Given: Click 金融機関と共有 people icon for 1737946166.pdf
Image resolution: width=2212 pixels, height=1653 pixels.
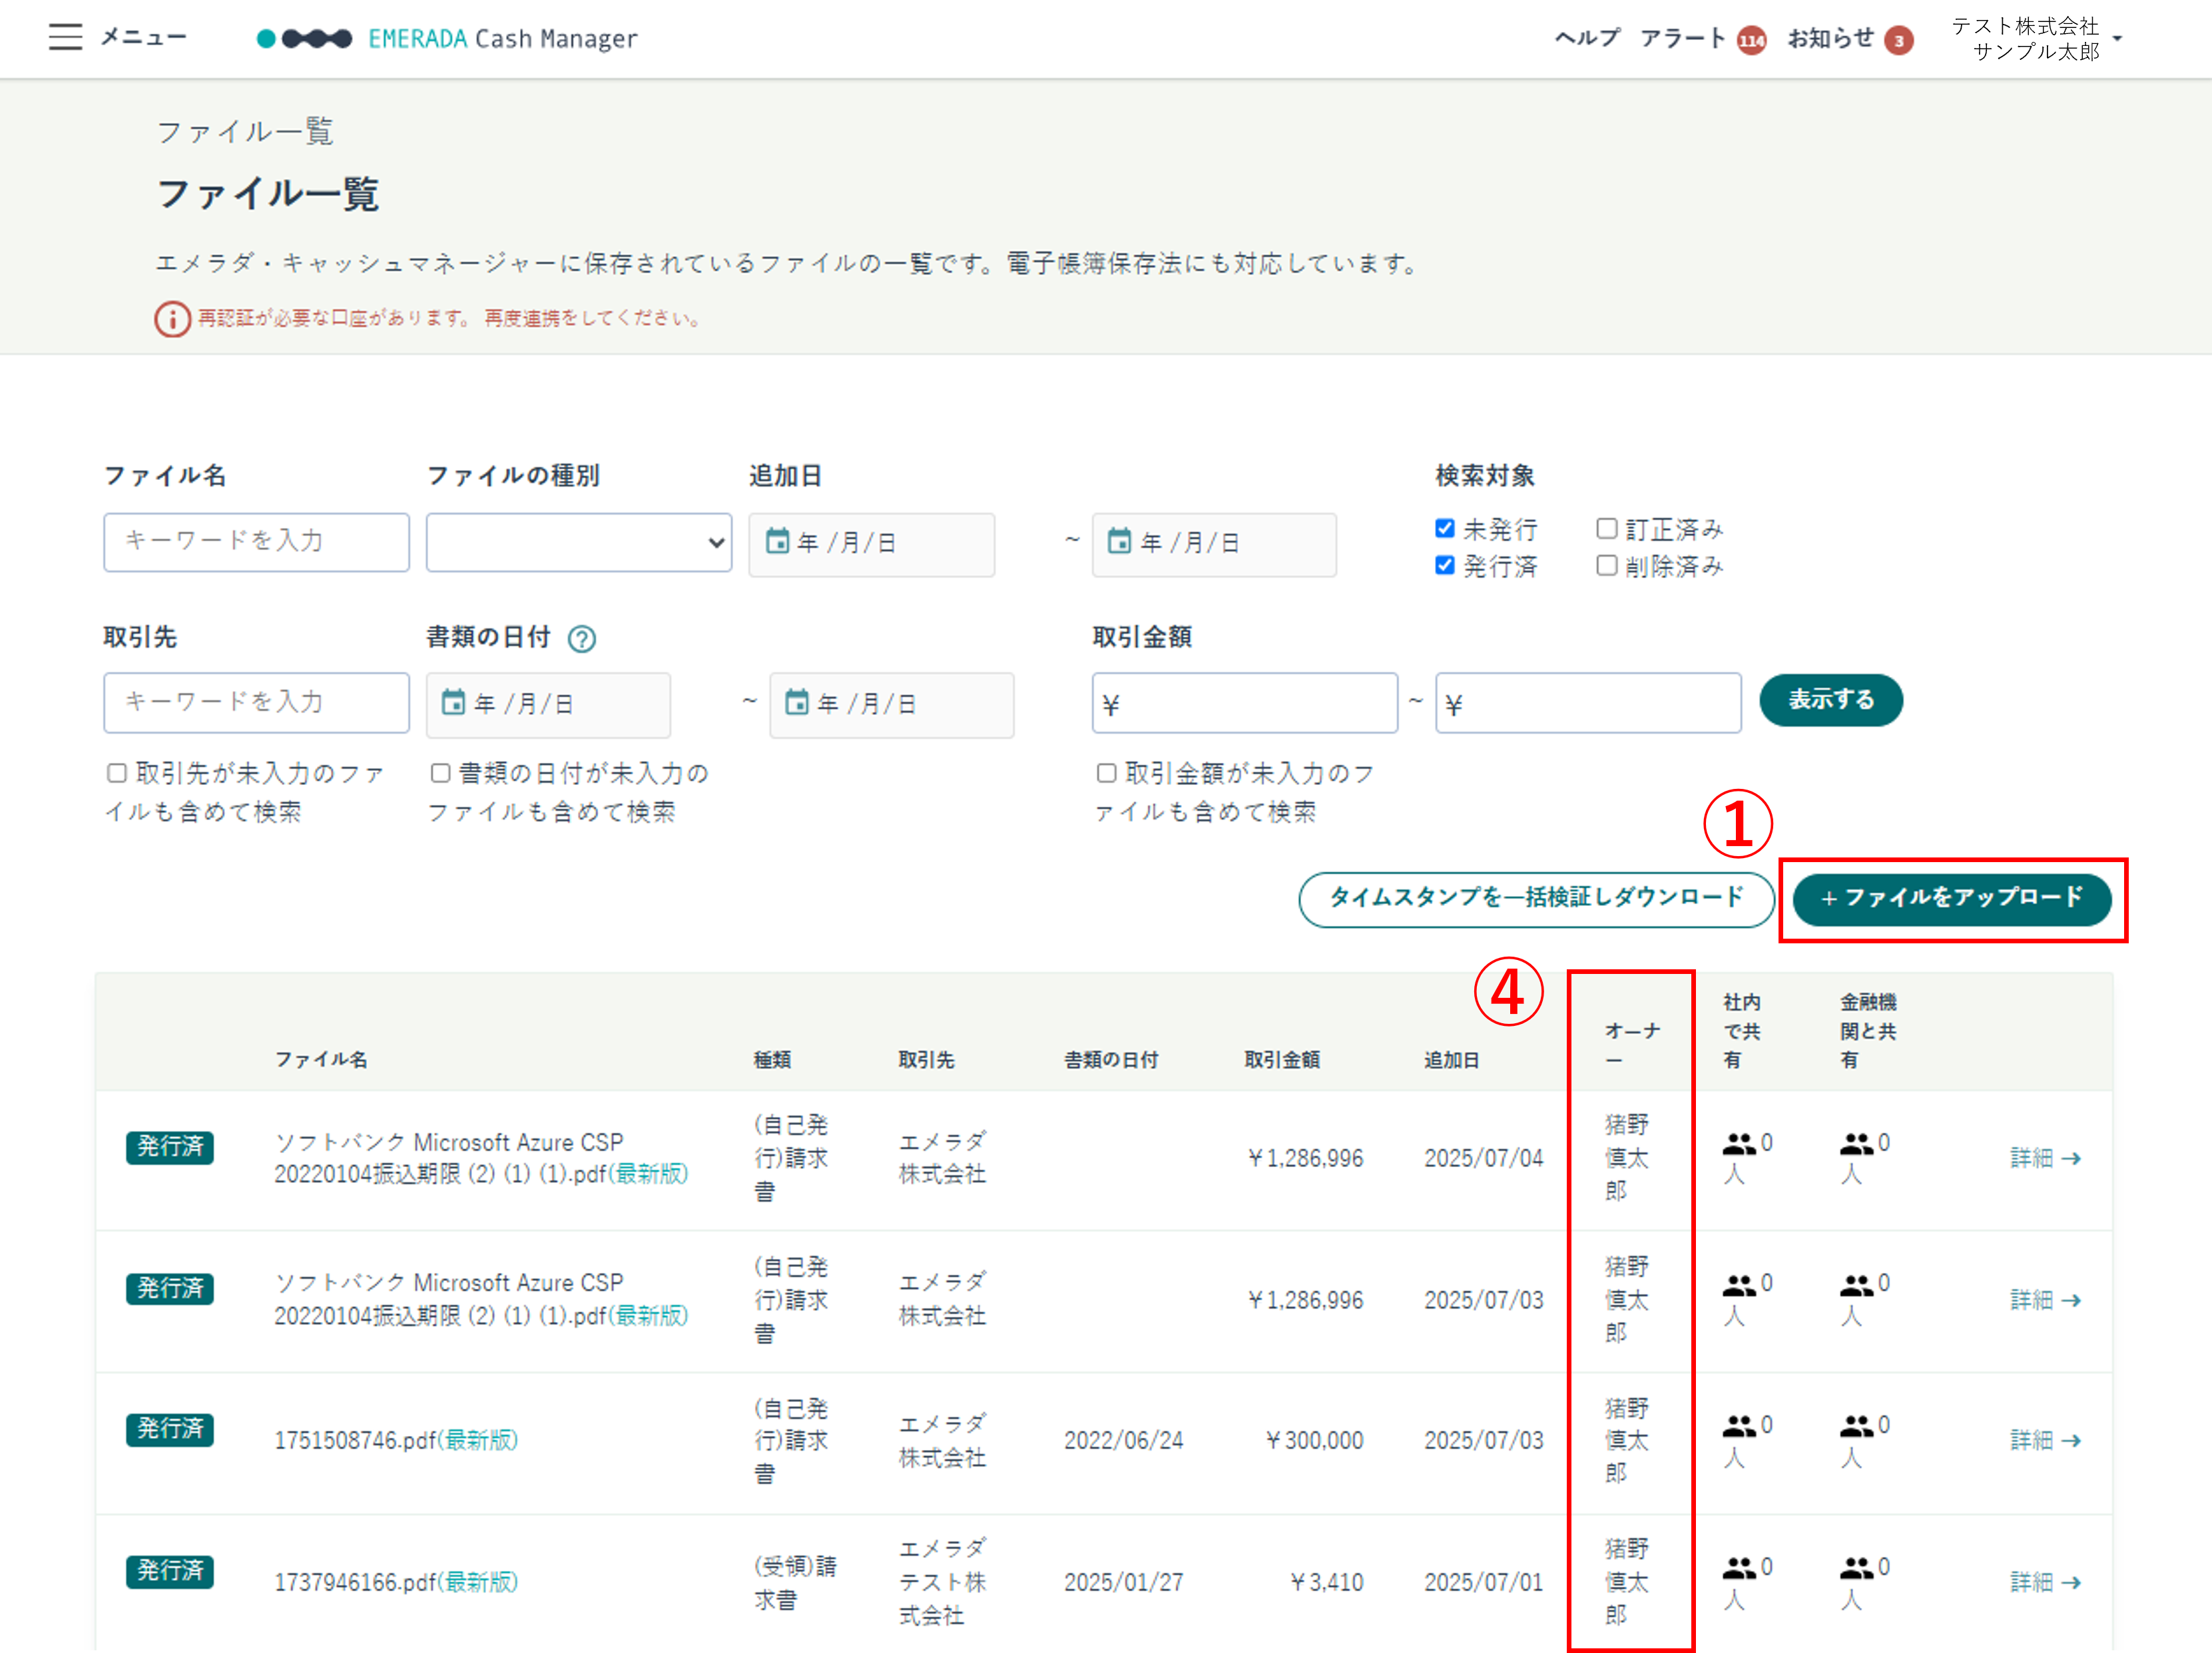Looking at the screenshot, I should (x=1857, y=1569).
